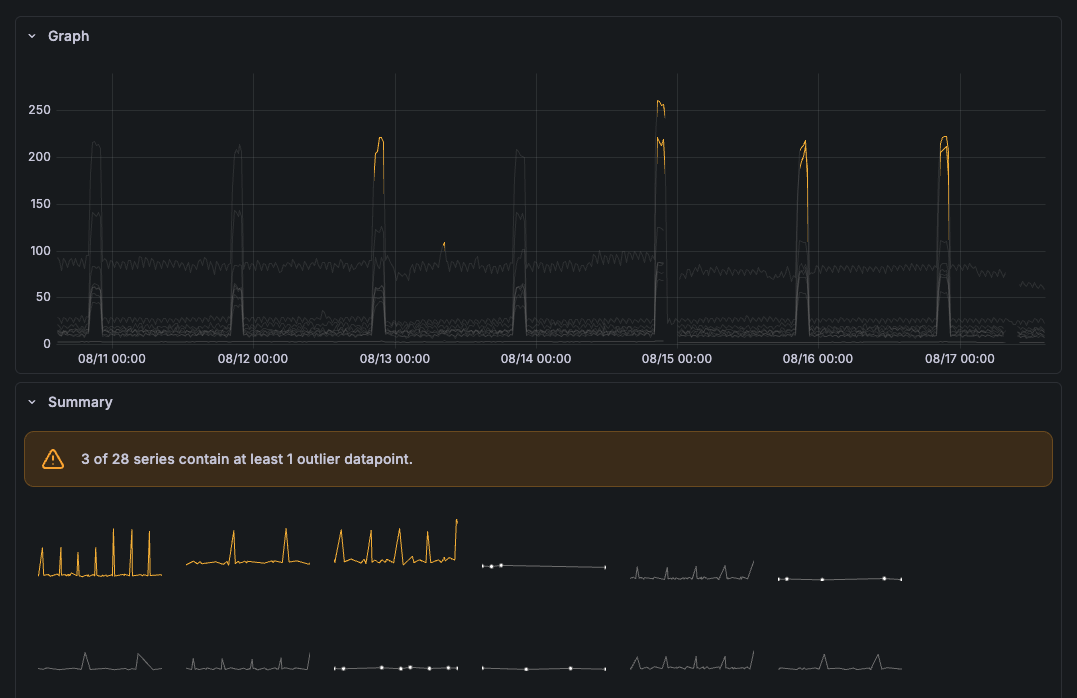Open the orange sparkline with seven spikes
This screenshot has width=1077, height=698.
tap(100, 552)
